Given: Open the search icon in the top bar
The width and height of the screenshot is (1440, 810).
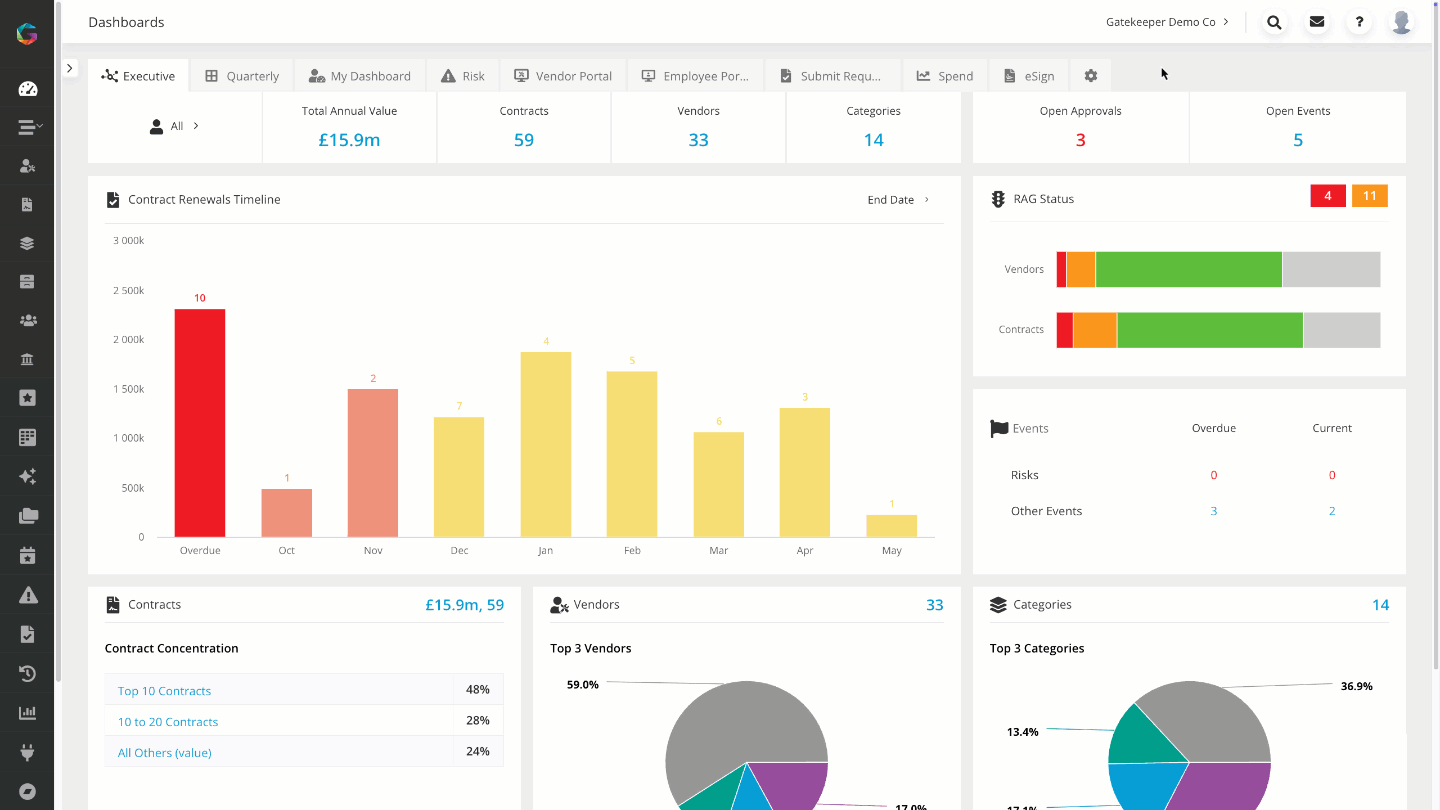Looking at the screenshot, I should tap(1274, 22).
